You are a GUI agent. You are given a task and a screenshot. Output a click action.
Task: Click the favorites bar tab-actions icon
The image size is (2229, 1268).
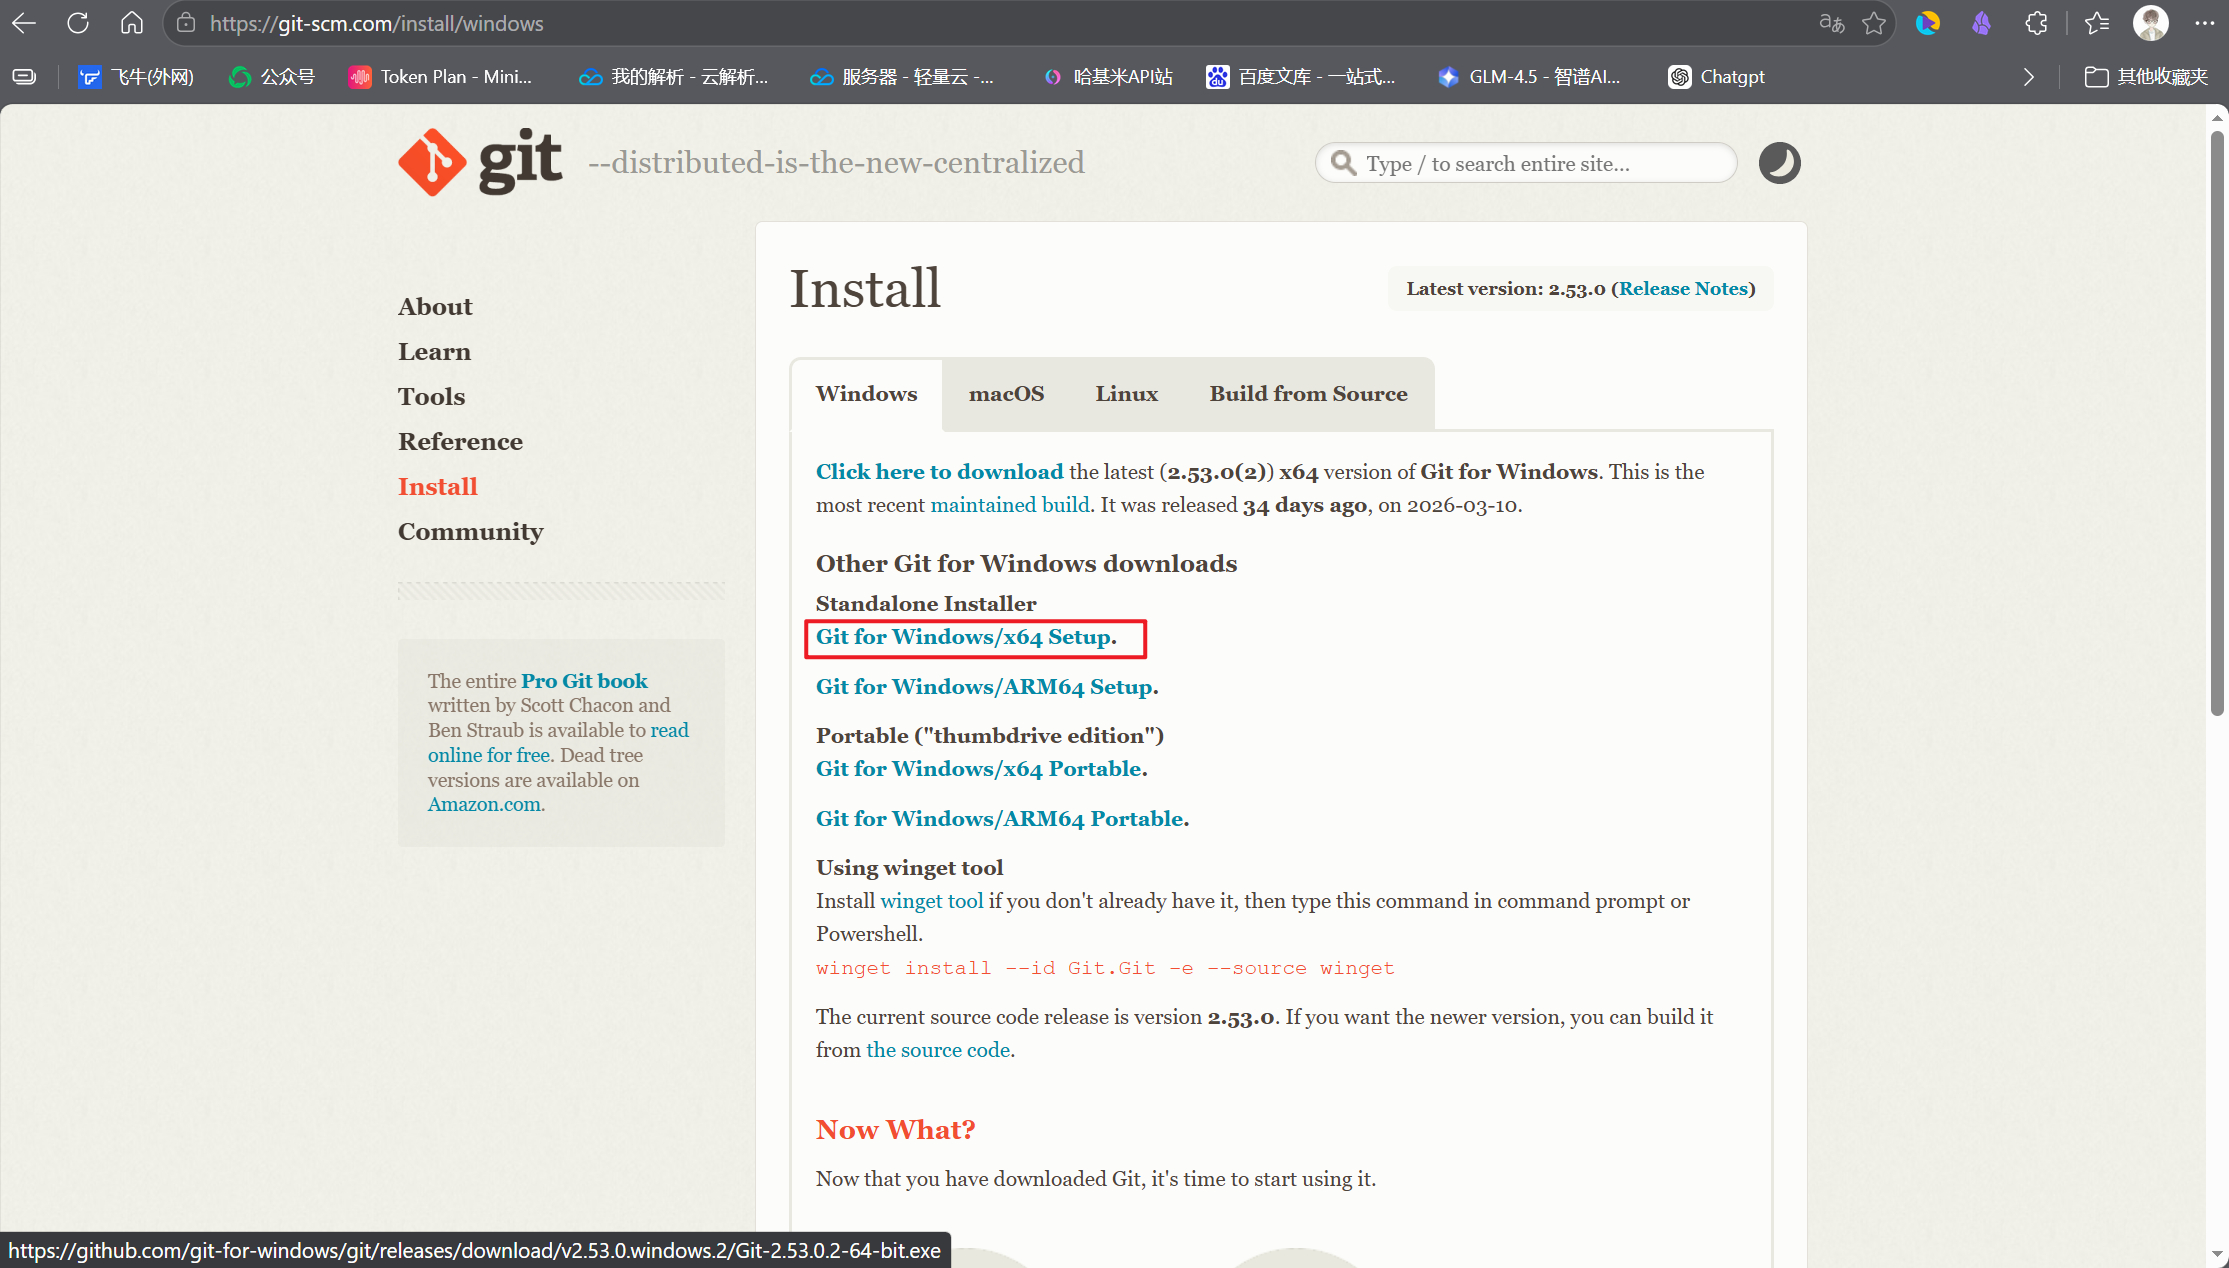24,77
